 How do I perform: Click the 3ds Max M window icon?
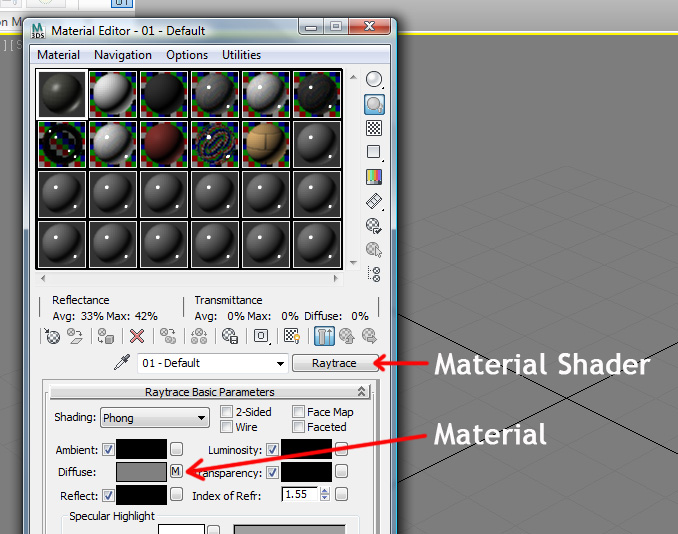tap(38, 31)
